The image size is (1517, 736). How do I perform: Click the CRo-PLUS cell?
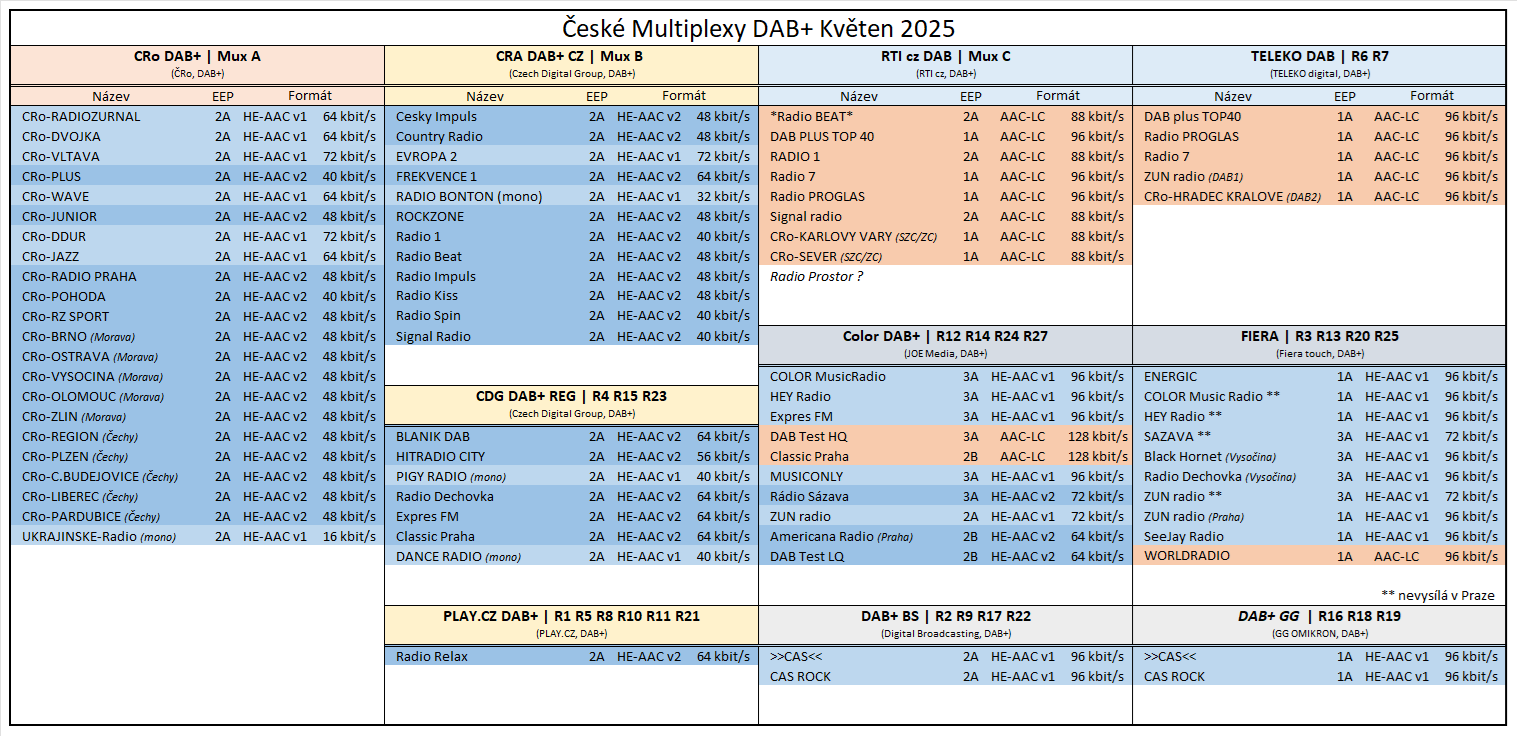coord(51,176)
